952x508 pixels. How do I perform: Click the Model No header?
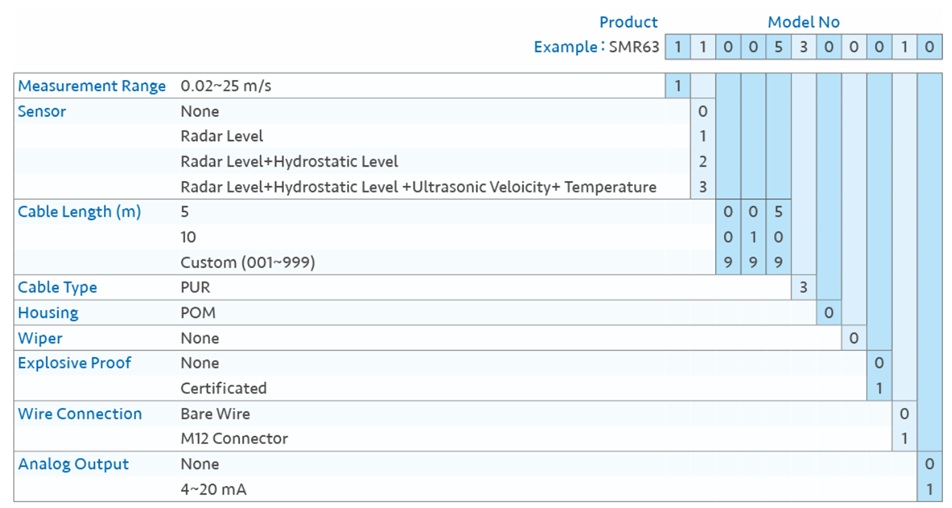(803, 22)
